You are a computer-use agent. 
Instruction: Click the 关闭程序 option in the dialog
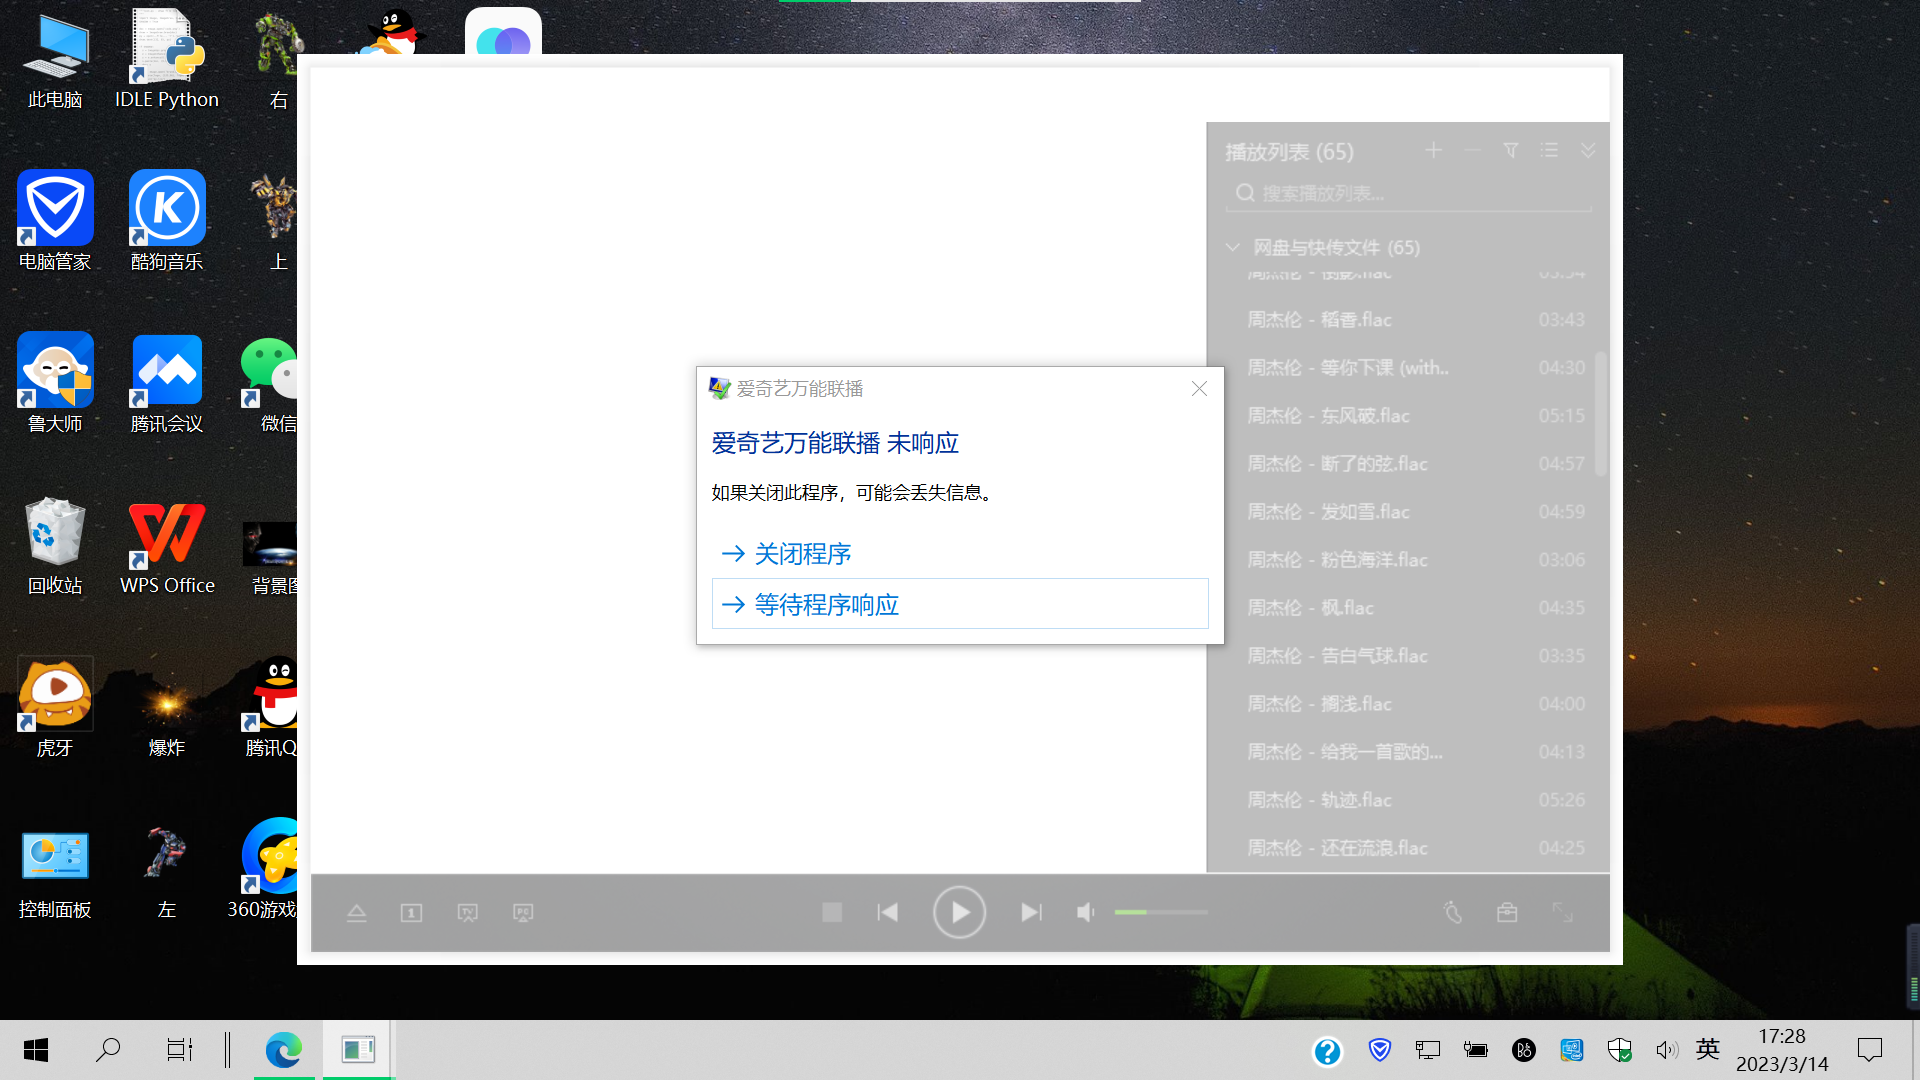pyautogui.click(x=959, y=553)
